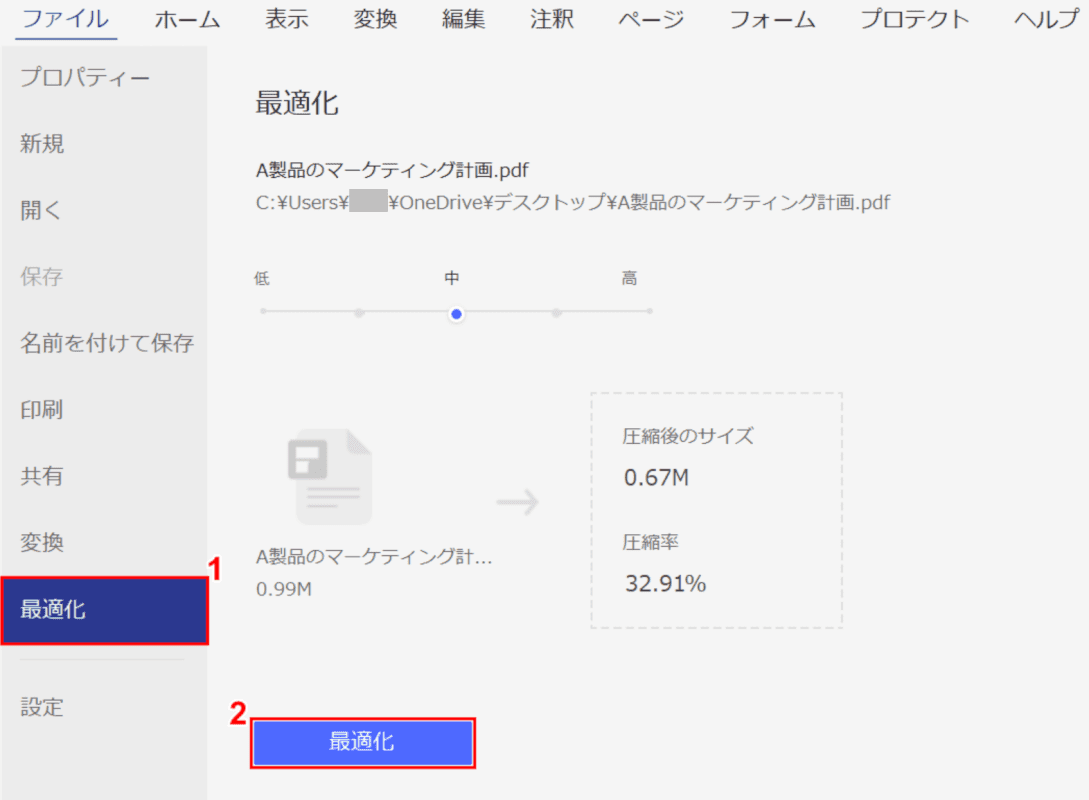Click the 高 compression label
Image resolution: width=1089 pixels, height=800 pixels.
[x=629, y=278]
